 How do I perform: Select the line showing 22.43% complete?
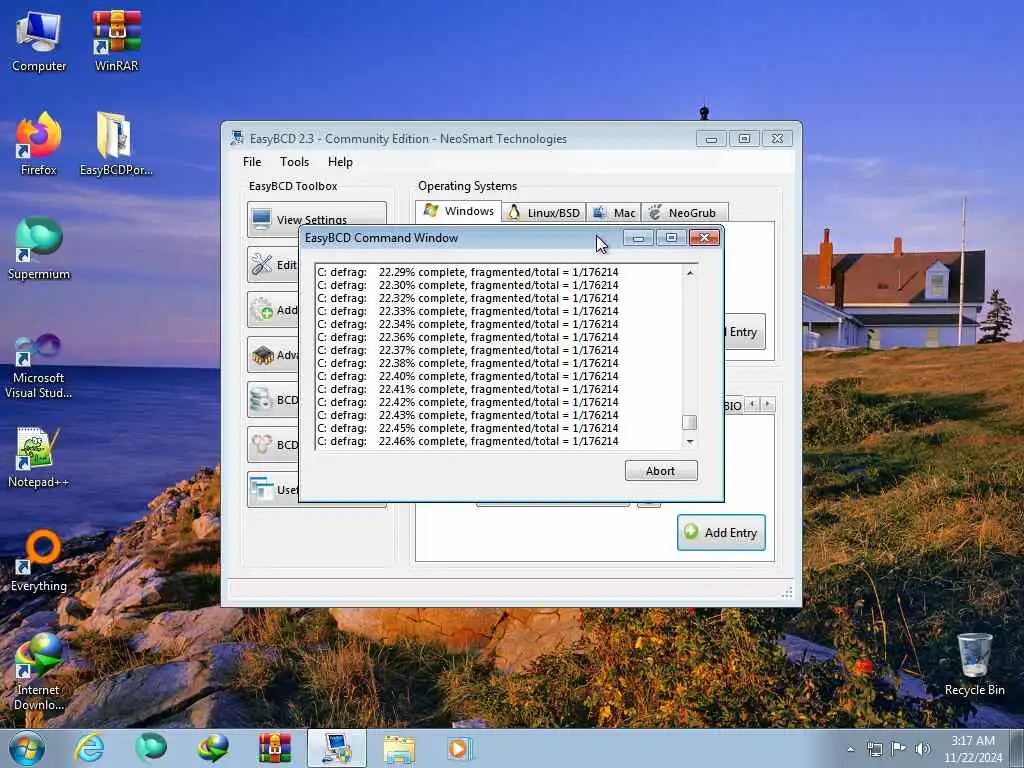click(x=468, y=415)
